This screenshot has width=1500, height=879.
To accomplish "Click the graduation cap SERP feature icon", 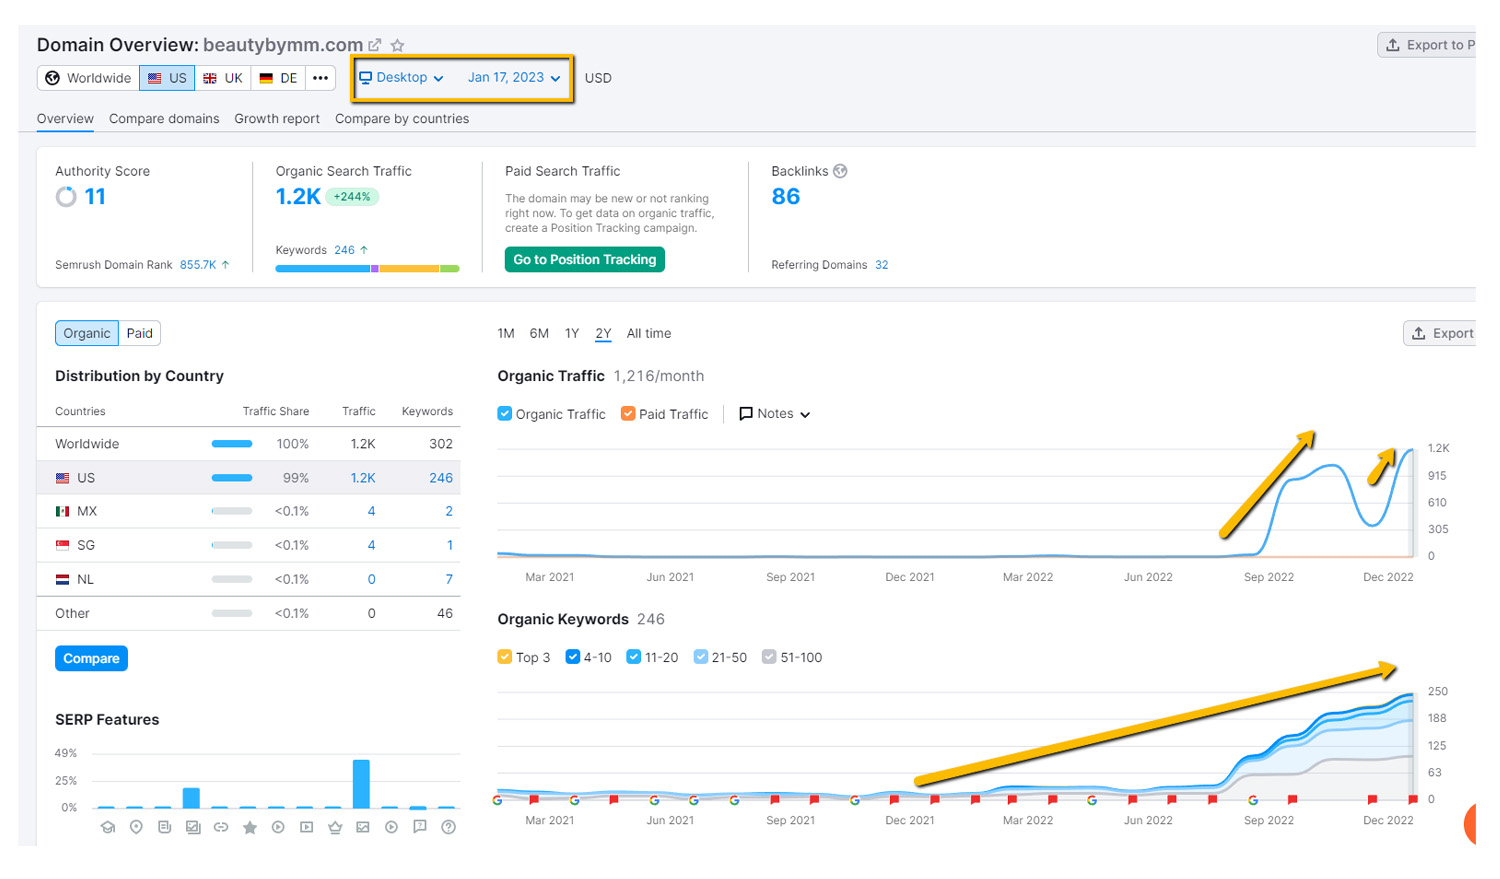I will (108, 827).
